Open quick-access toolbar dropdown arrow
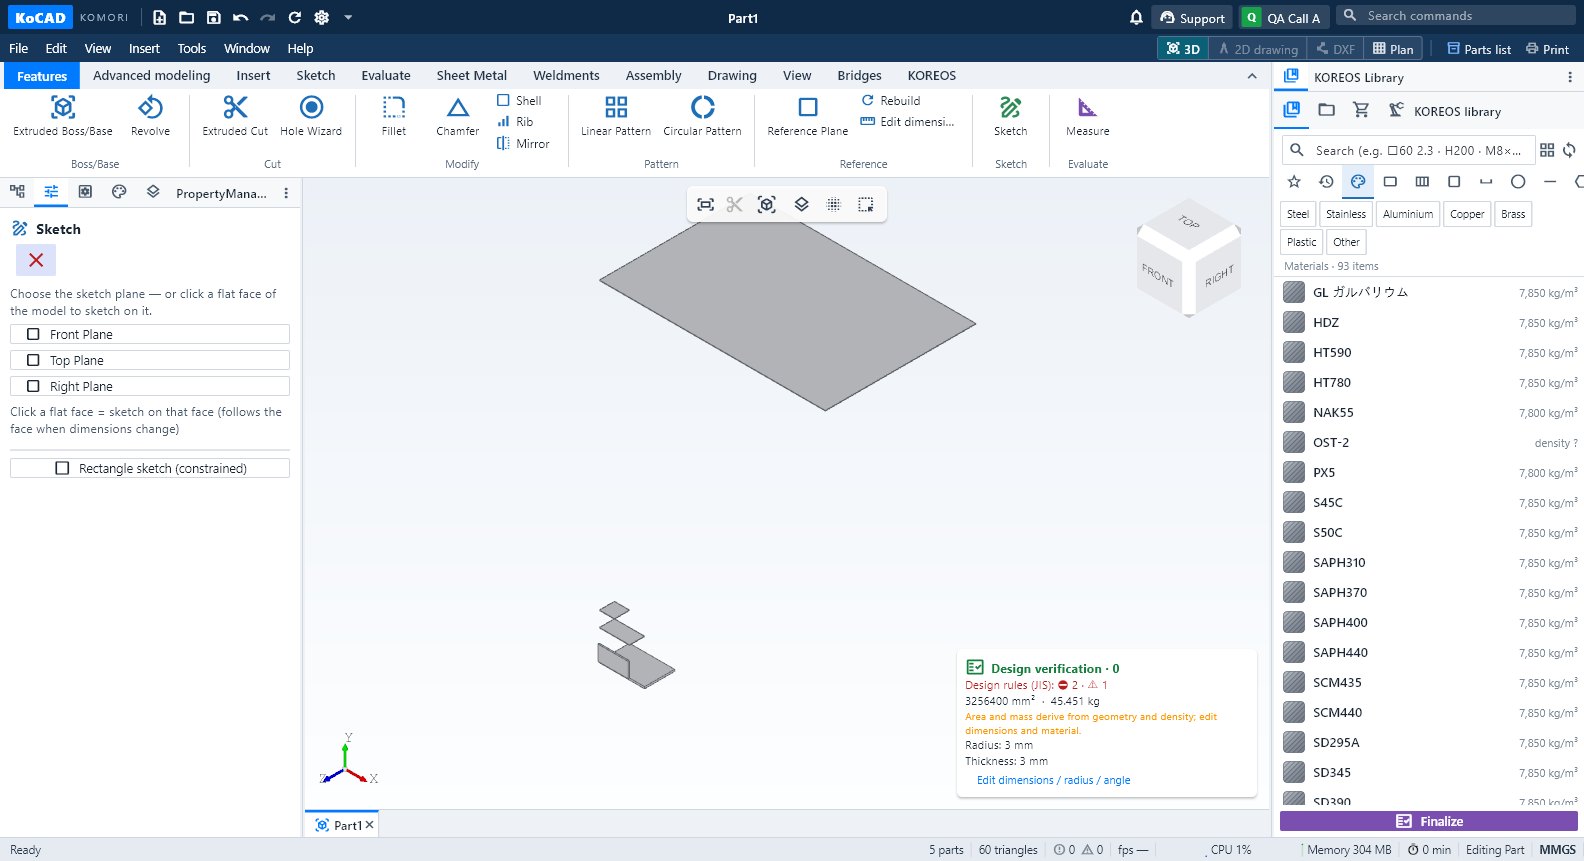Image resolution: width=1584 pixels, height=861 pixels. coord(348,17)
